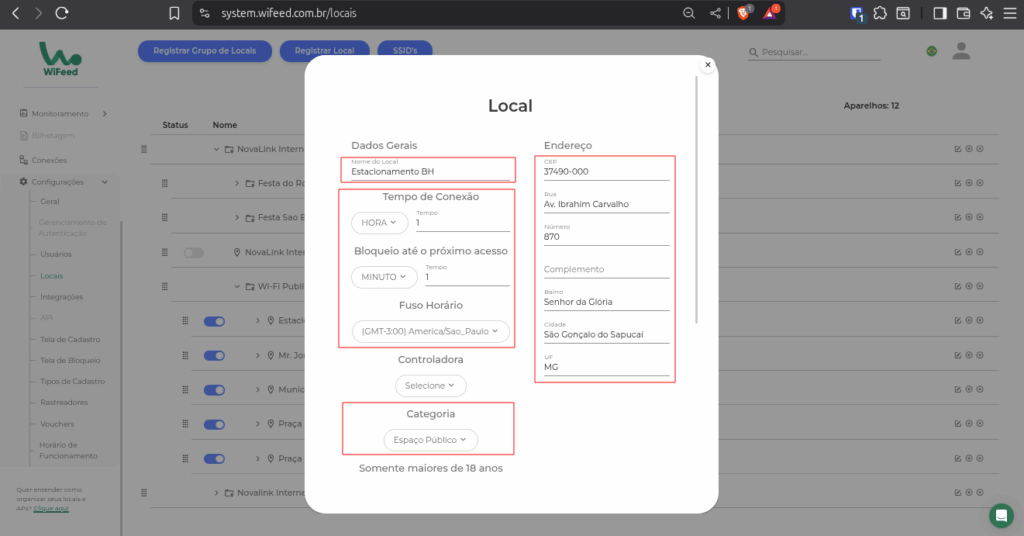Open the browser extensions puzzle icon
Image resolution: width=1024 pixels, height=536 pixels.
(879, 14)
